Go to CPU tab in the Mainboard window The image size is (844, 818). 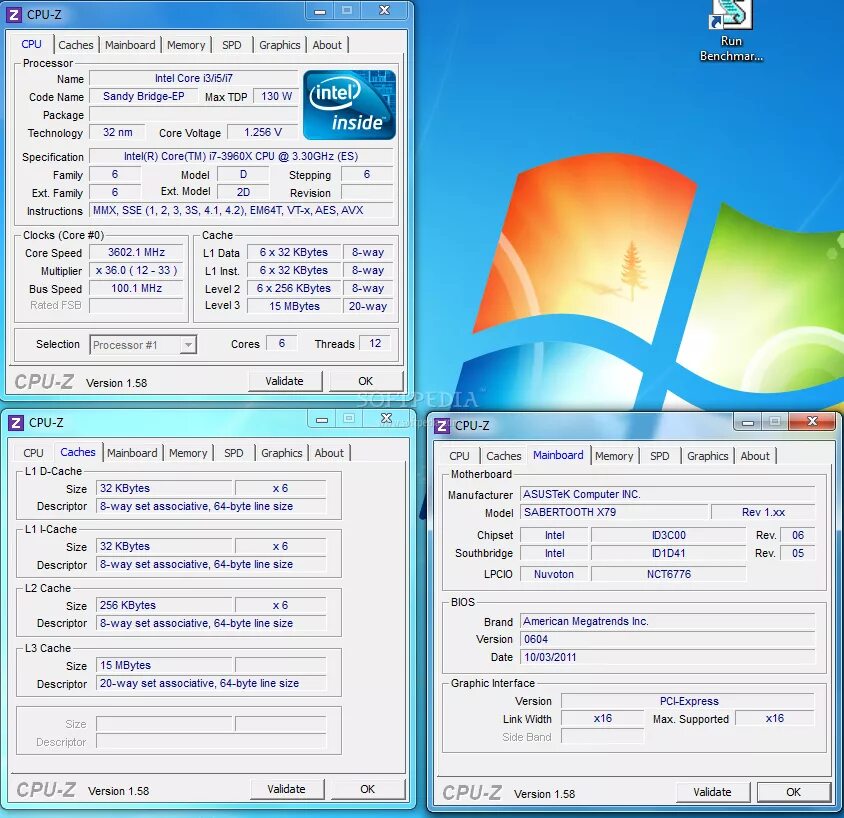click(460, 456)
